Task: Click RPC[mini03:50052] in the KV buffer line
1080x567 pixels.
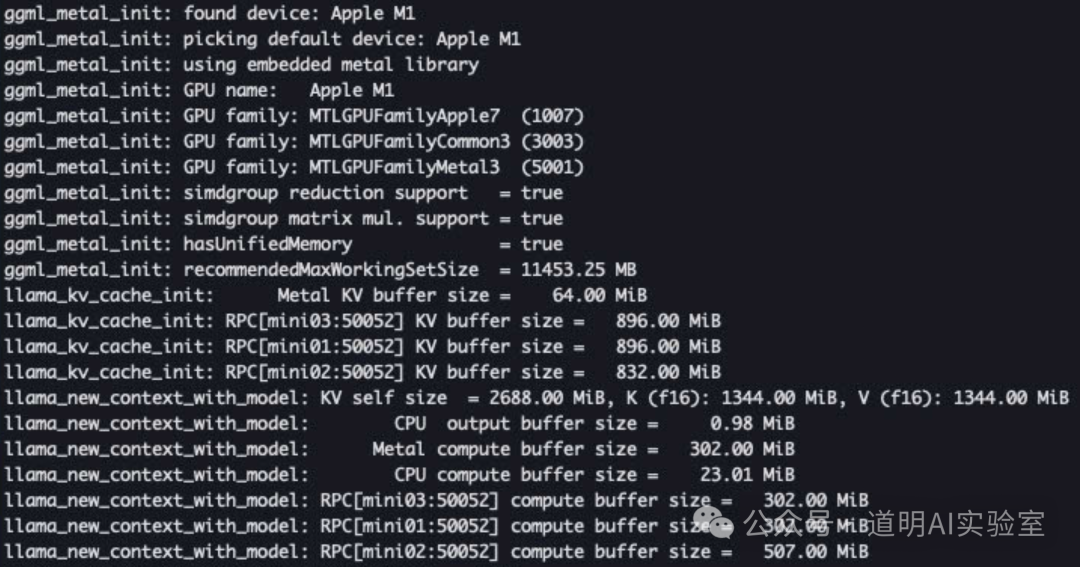Action: click(x=314, y=321)
